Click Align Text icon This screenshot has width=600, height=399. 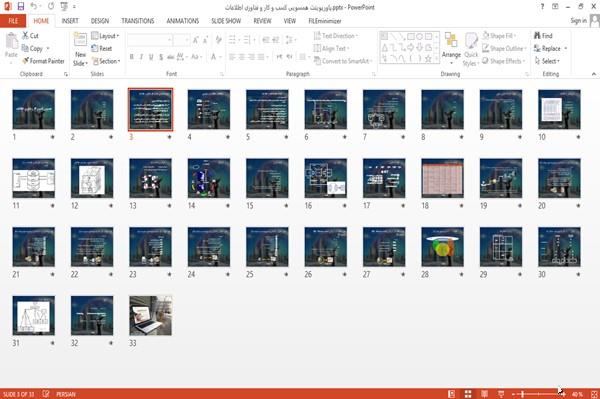pyautogui.click(x=317, y=48)
